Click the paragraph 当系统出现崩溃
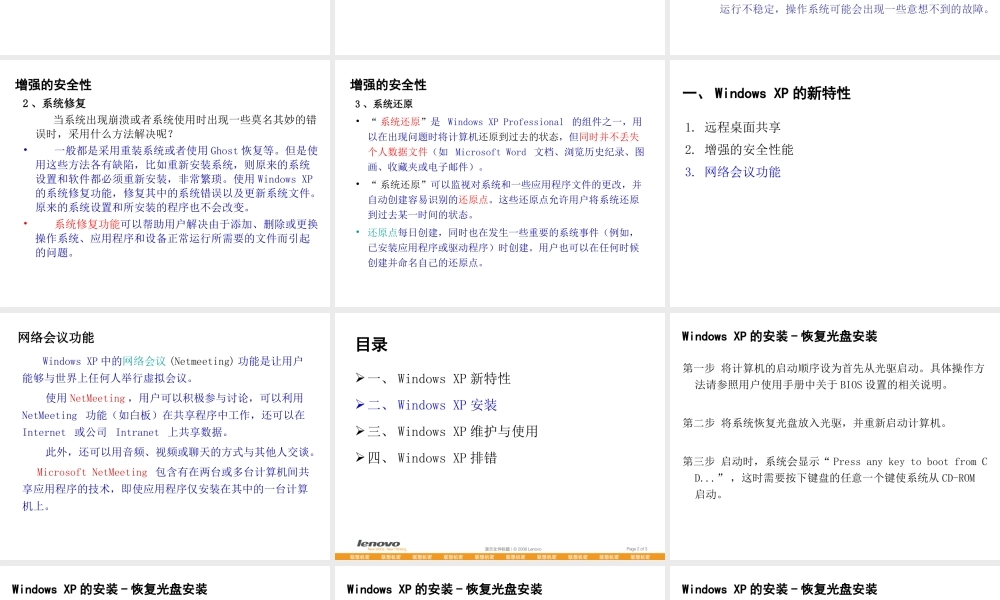The height and width of the screenshot is (600, 1000). (176, 126)
